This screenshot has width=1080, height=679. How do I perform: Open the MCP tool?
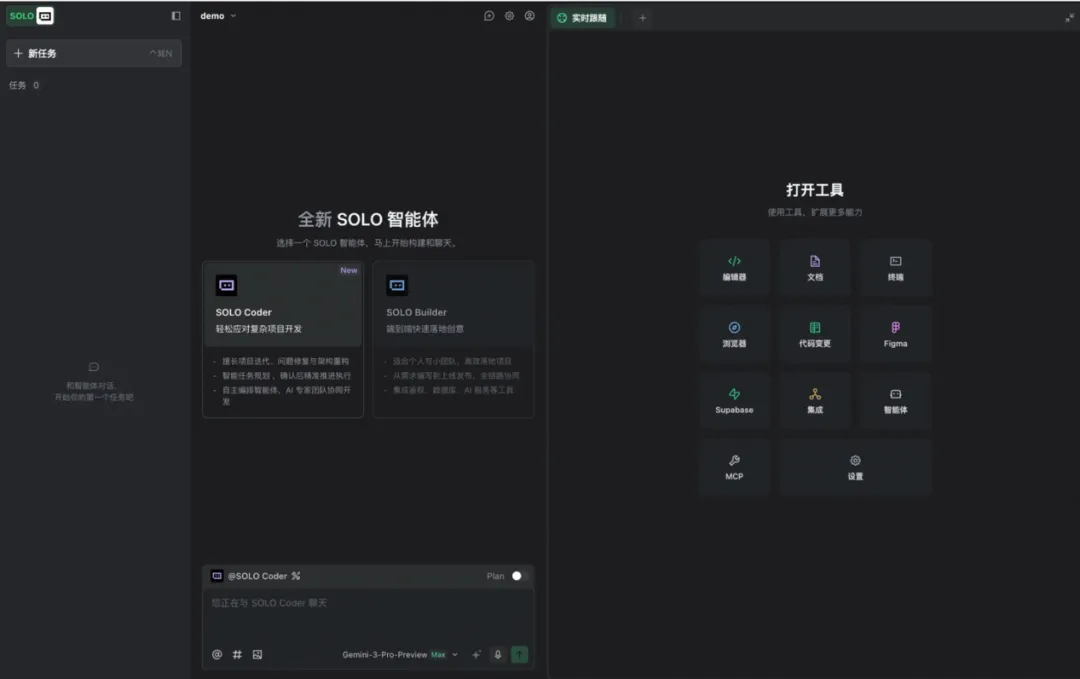734,467
